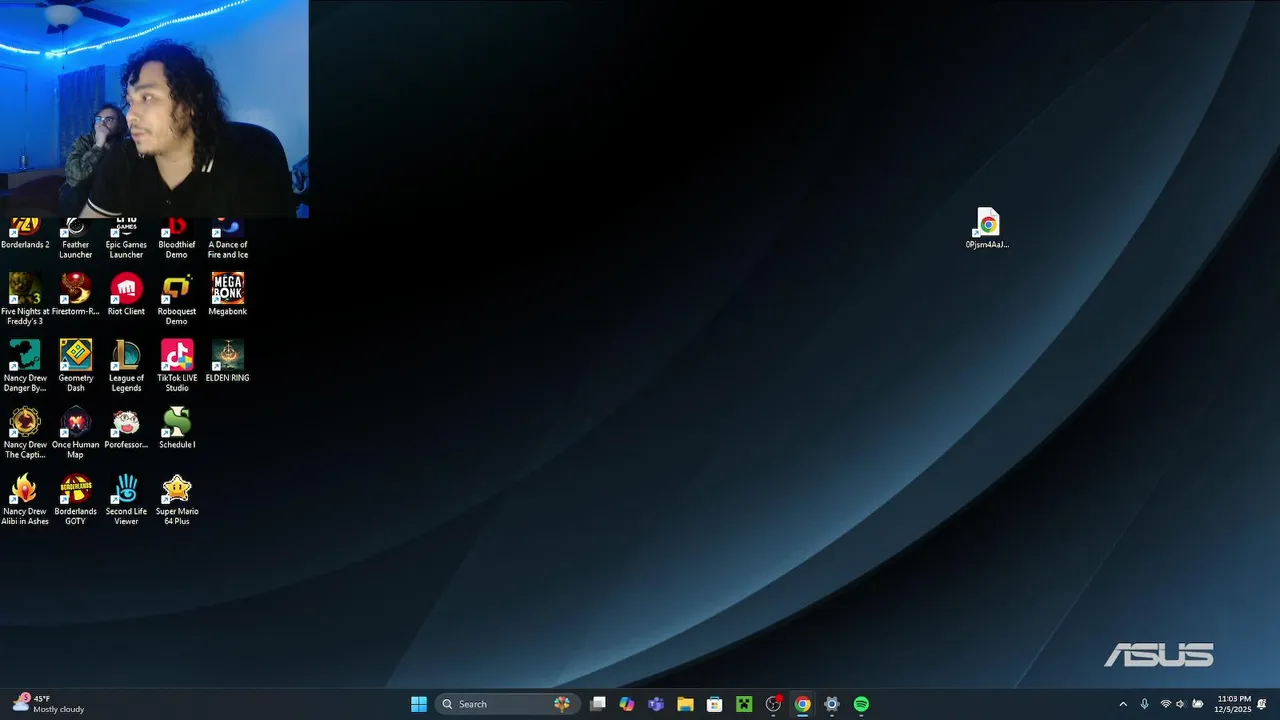The width and height of the screenshot is (1280, 720).
Task: Open the weather widget showing 45°F
Action: [x=48, y=704]
